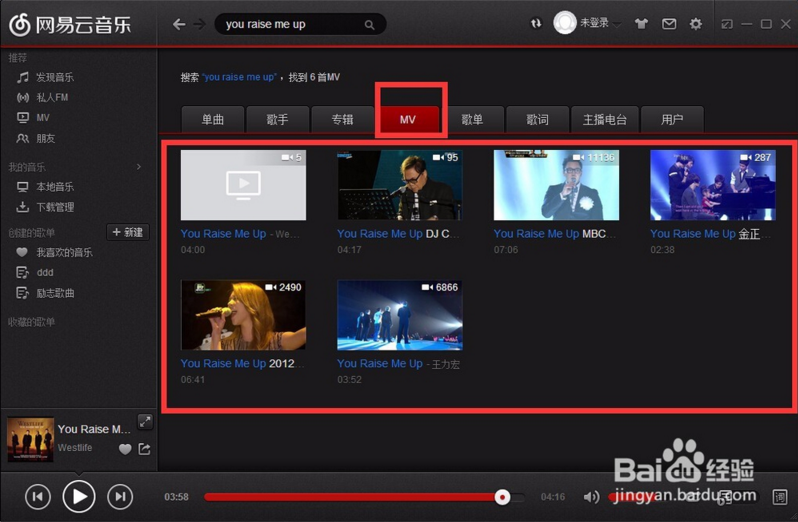The image size is (798, 522).
Task: Open the MV thumbnail with 287 plays
Action: [713, 185]
